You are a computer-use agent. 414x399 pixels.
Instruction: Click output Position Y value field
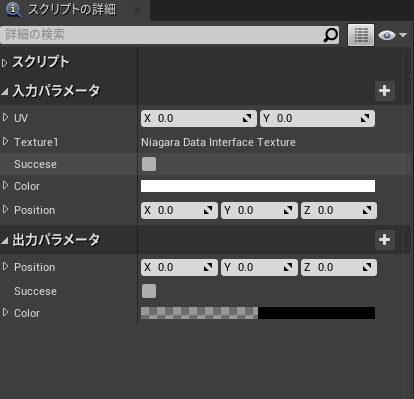coord(259,267)
